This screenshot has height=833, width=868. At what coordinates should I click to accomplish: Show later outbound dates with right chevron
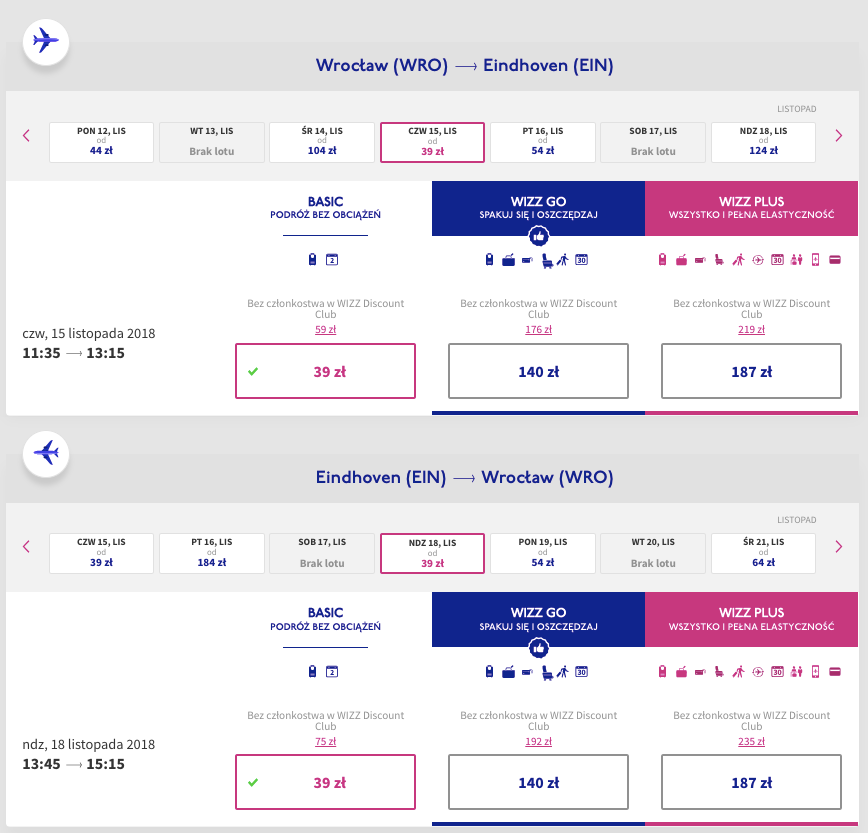[x=839, y=135]
